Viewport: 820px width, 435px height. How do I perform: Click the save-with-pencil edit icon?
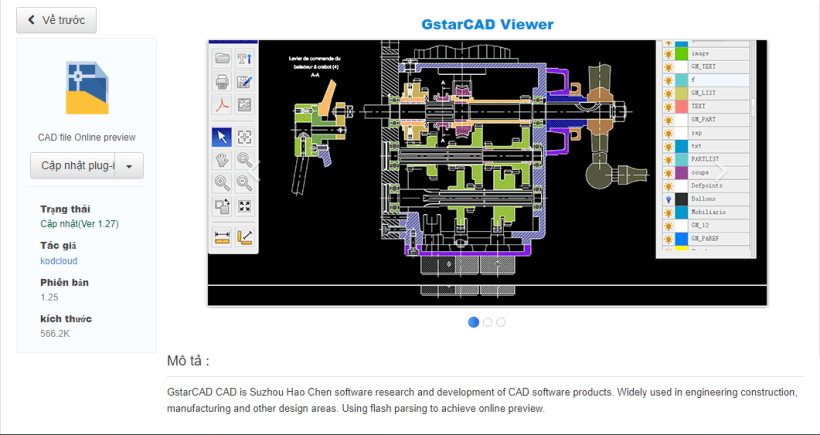click(x=244, y=81)
